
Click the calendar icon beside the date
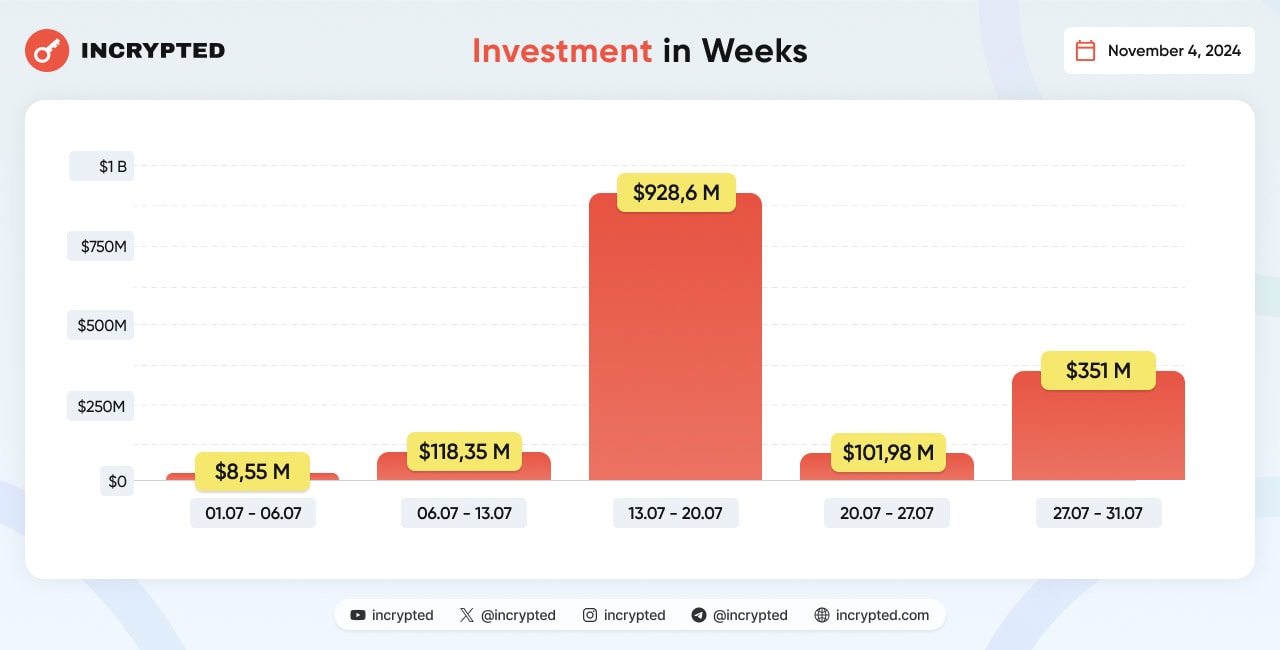pyautogui.click(x=1085, y=51)
